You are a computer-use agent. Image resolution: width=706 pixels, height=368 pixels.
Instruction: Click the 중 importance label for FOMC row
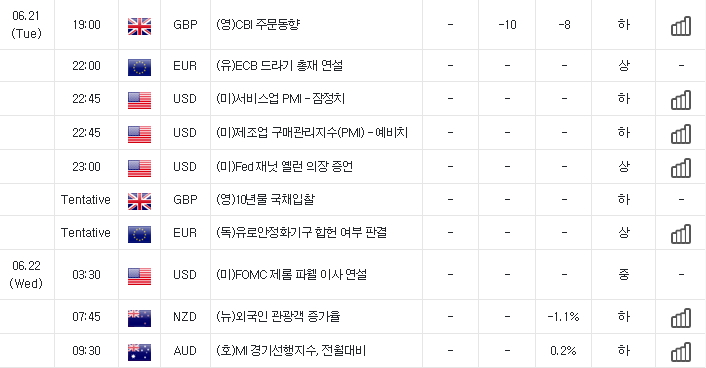point(624,274)
